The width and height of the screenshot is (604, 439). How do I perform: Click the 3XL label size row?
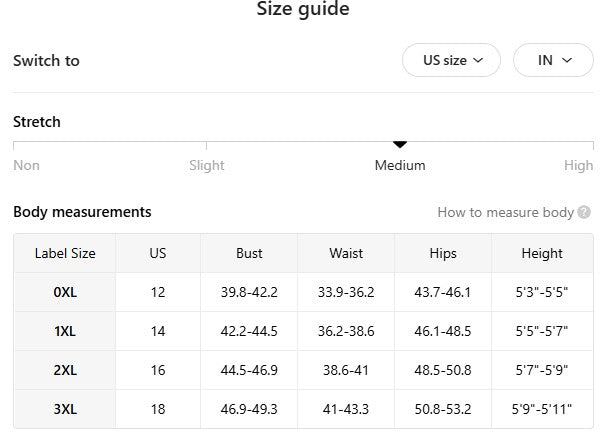[x=65, y=409]
